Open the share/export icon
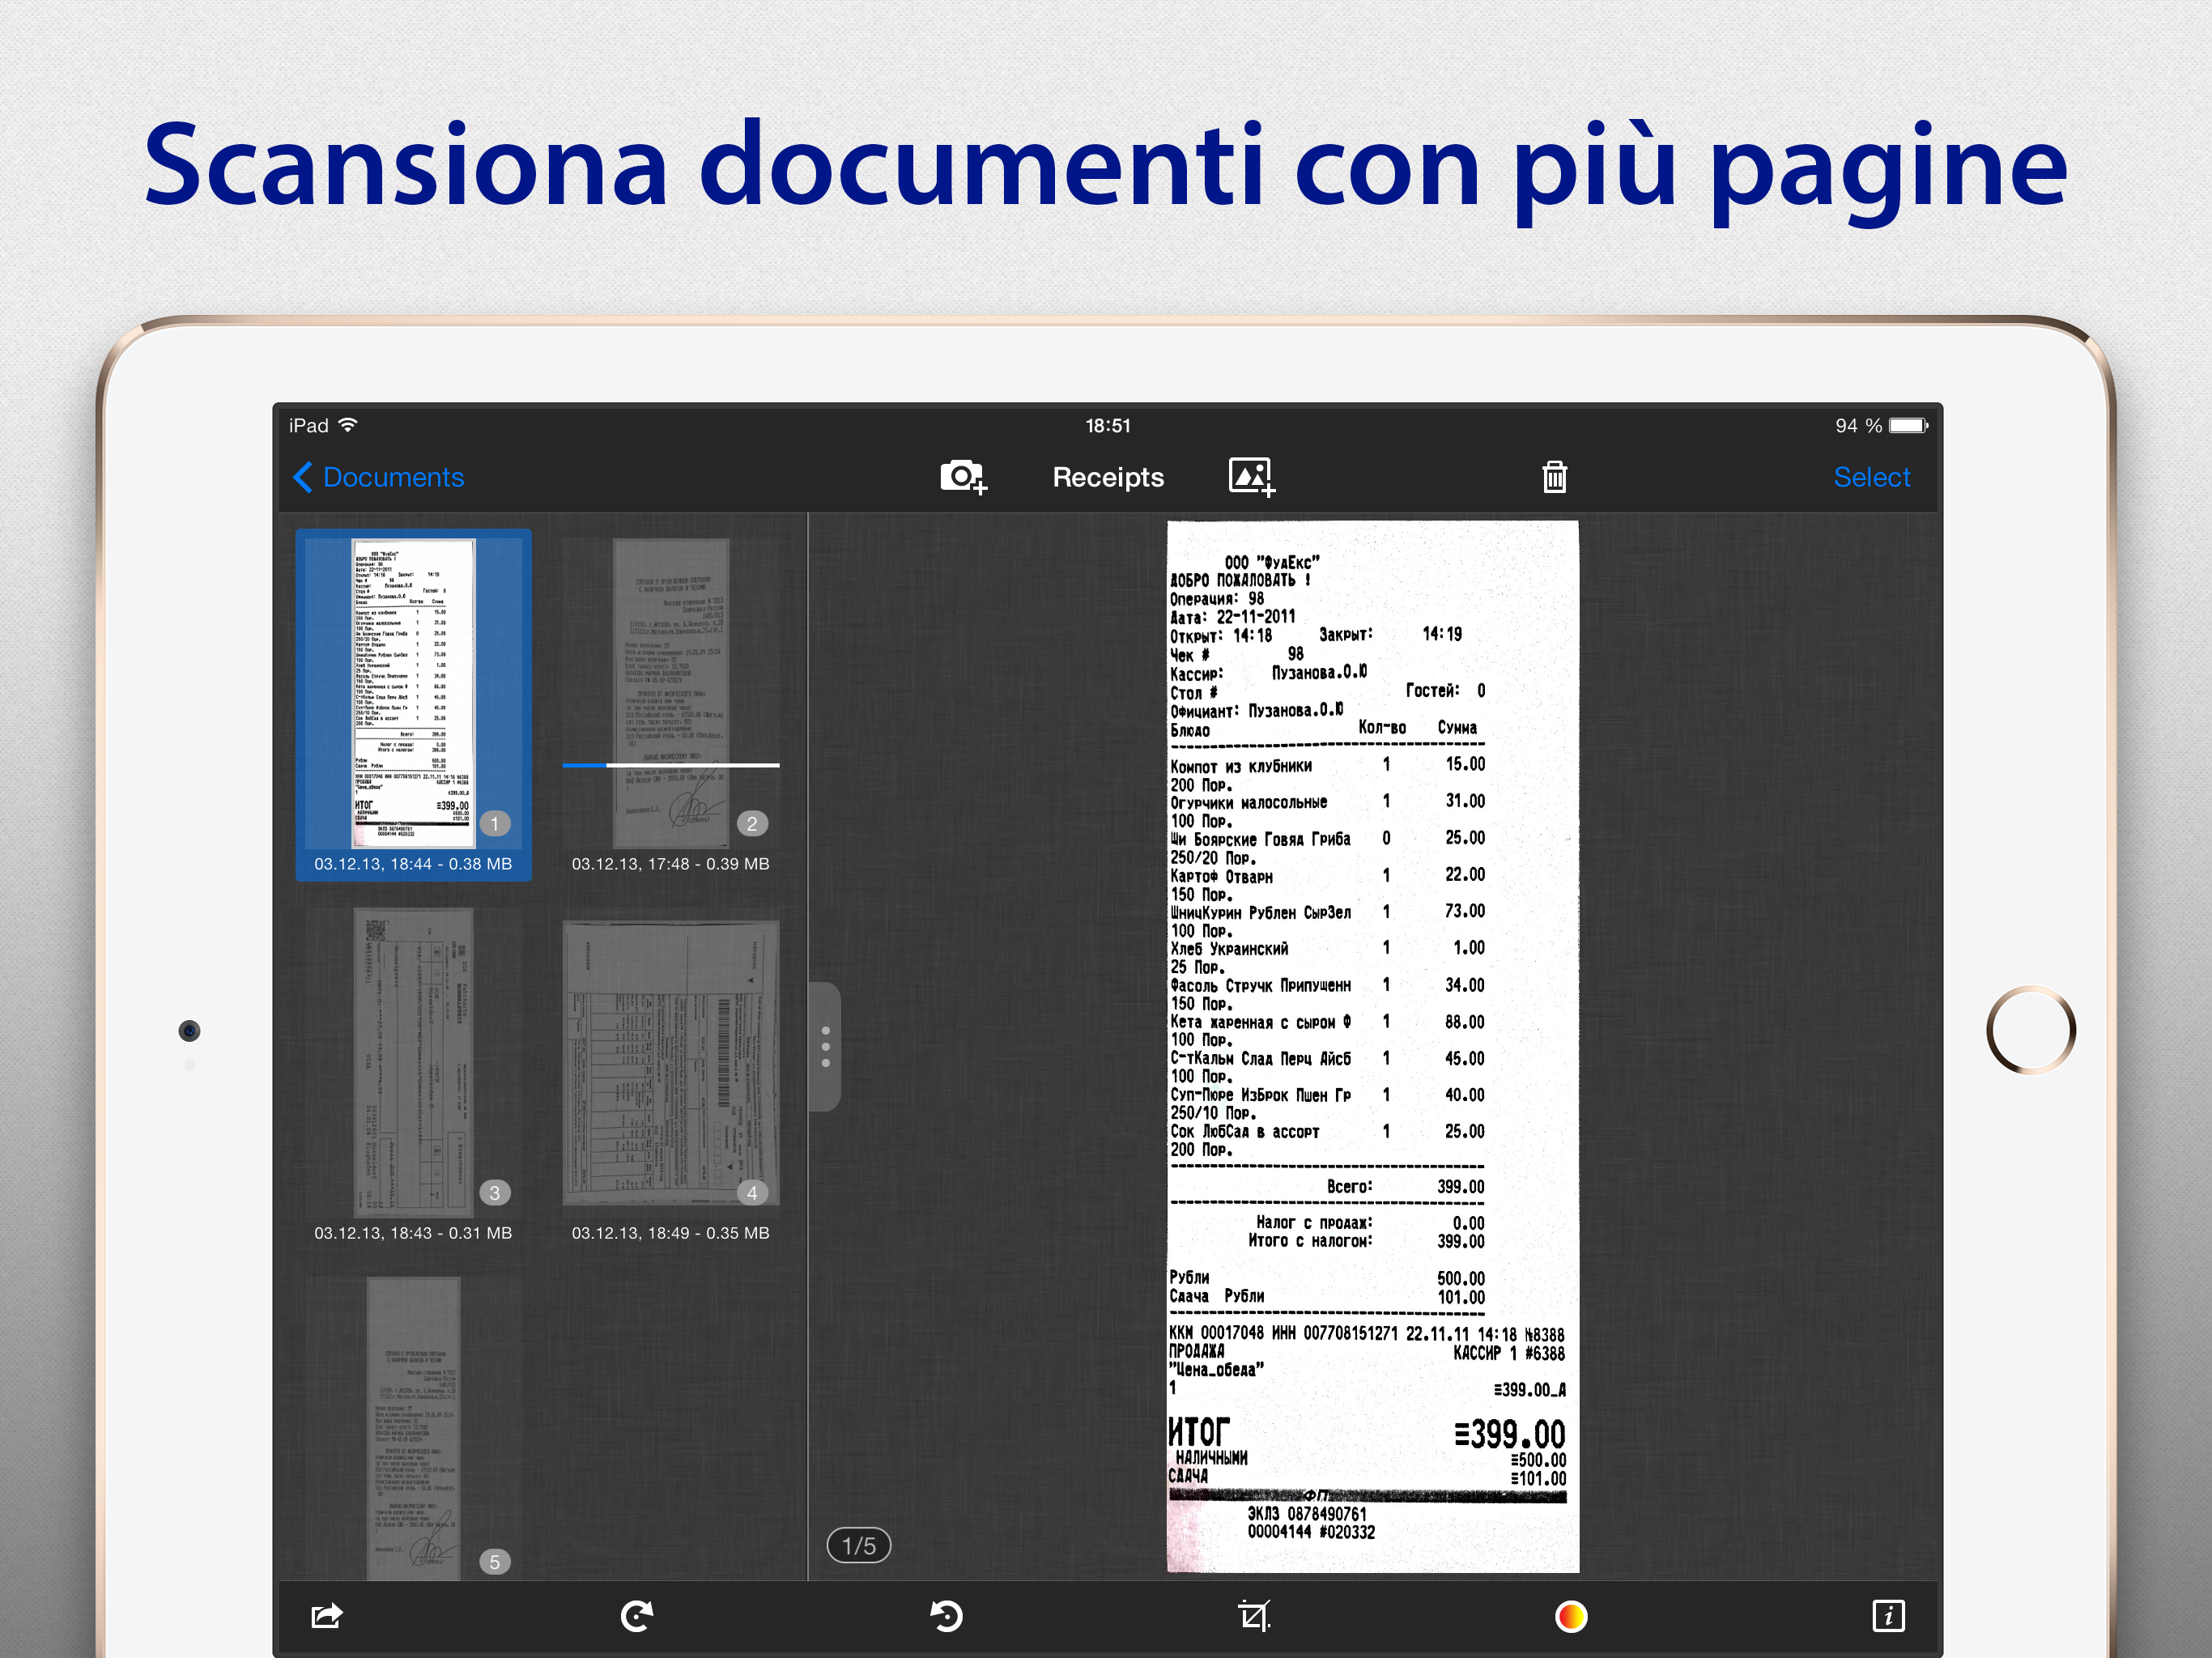 (327, 1615)
